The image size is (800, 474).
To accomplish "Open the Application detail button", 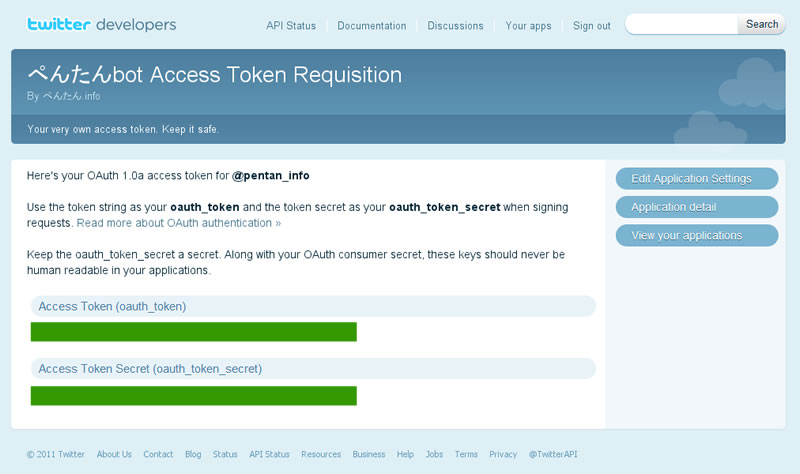I will coord(696,207).
